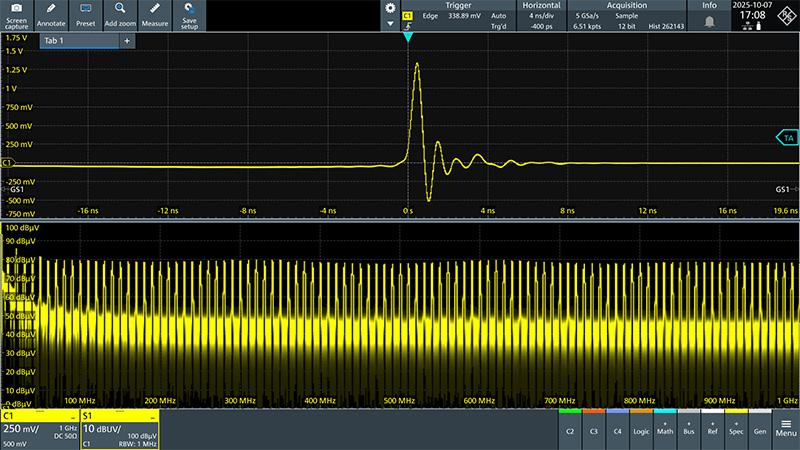Viewport: 800px width, 450px height.
Task: Open the Trigger settings panel
Action: 458,14
